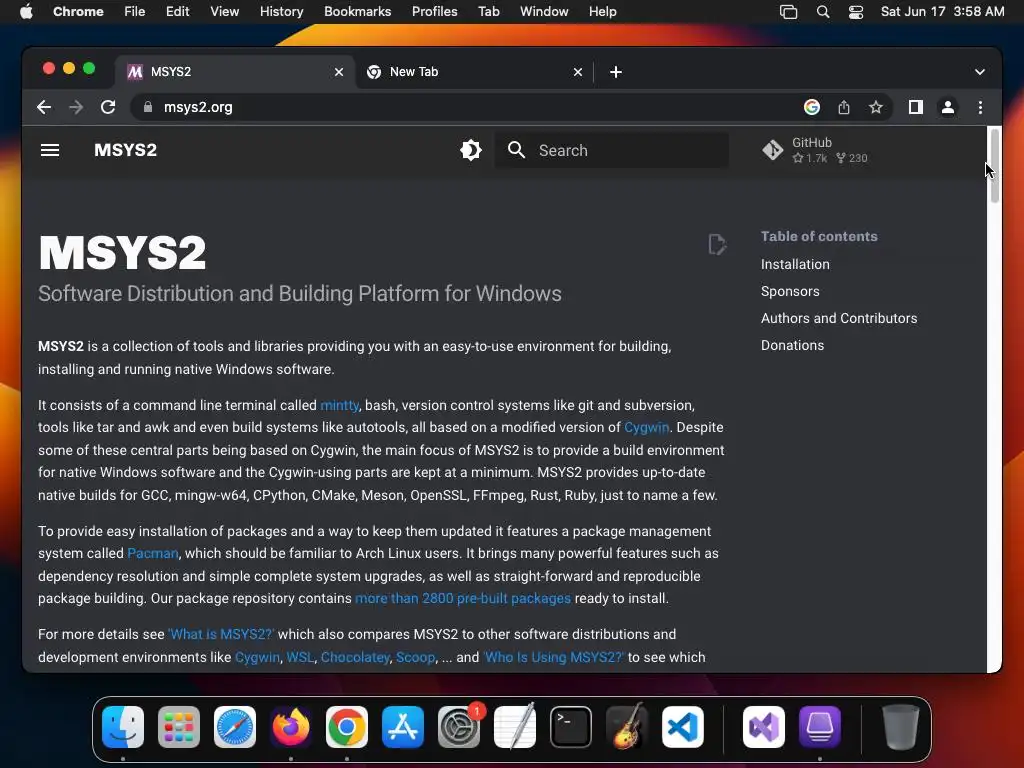Open Safari from the Dock

235,727
